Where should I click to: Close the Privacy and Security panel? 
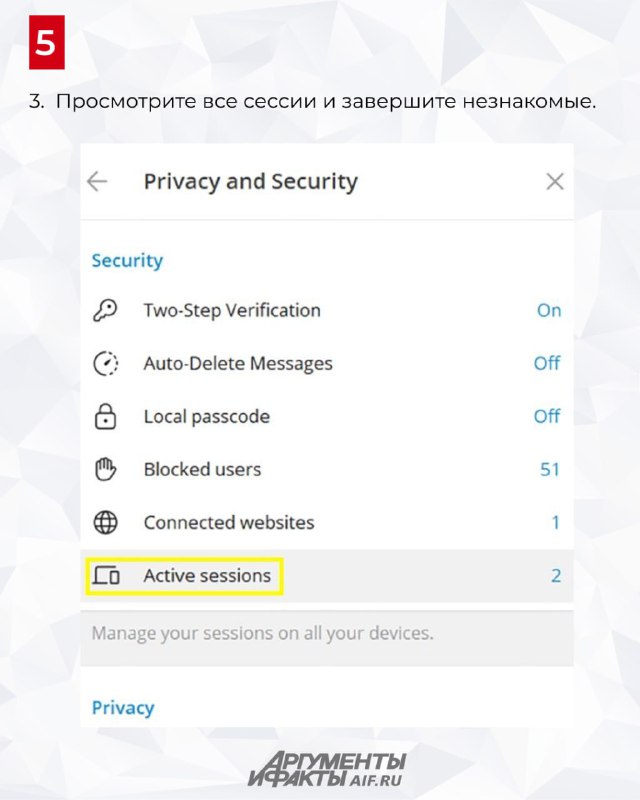click(x=555, y=181)
